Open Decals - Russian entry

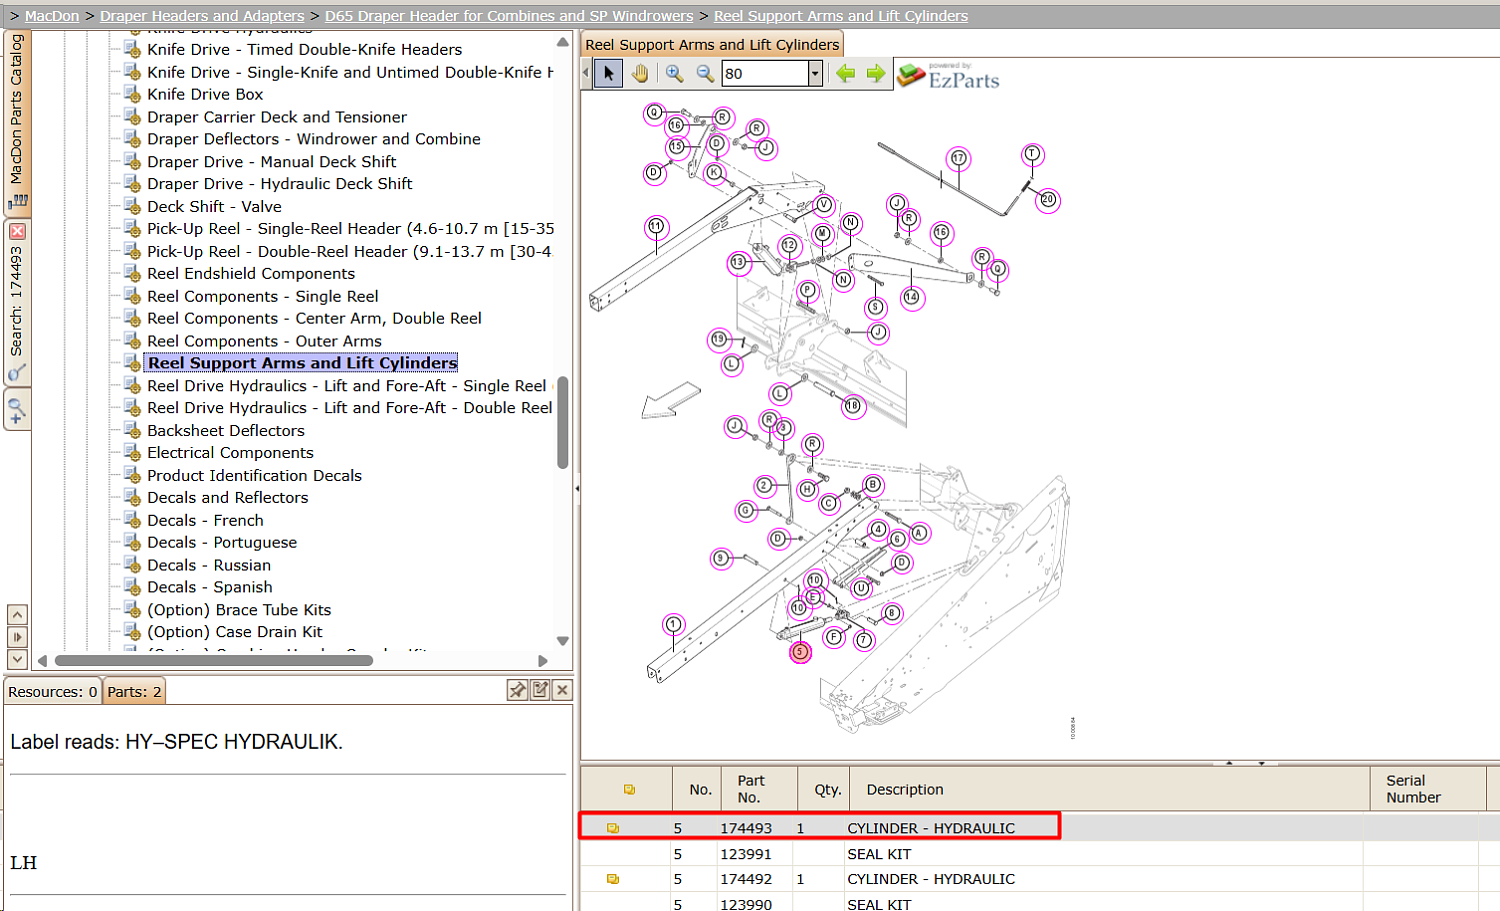[x=209, y=565]
